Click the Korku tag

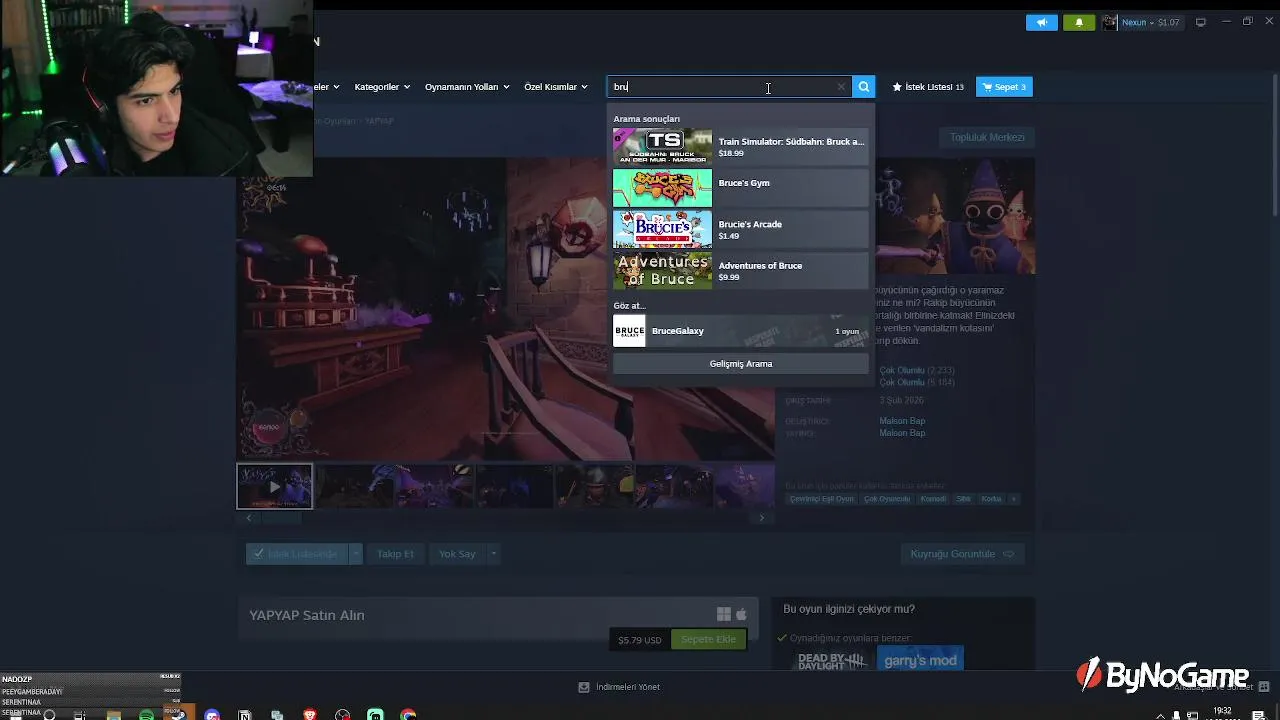[x=991, y=499]
